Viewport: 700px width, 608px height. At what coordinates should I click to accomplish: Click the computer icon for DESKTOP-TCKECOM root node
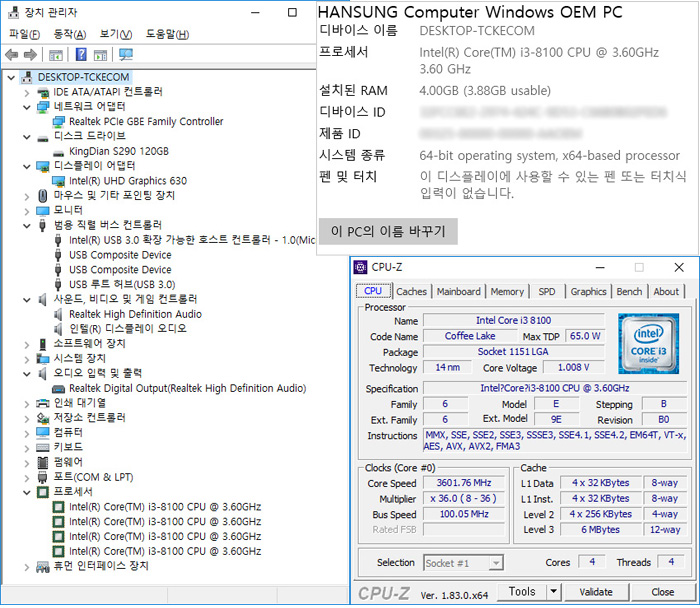(x=27, y=77)
